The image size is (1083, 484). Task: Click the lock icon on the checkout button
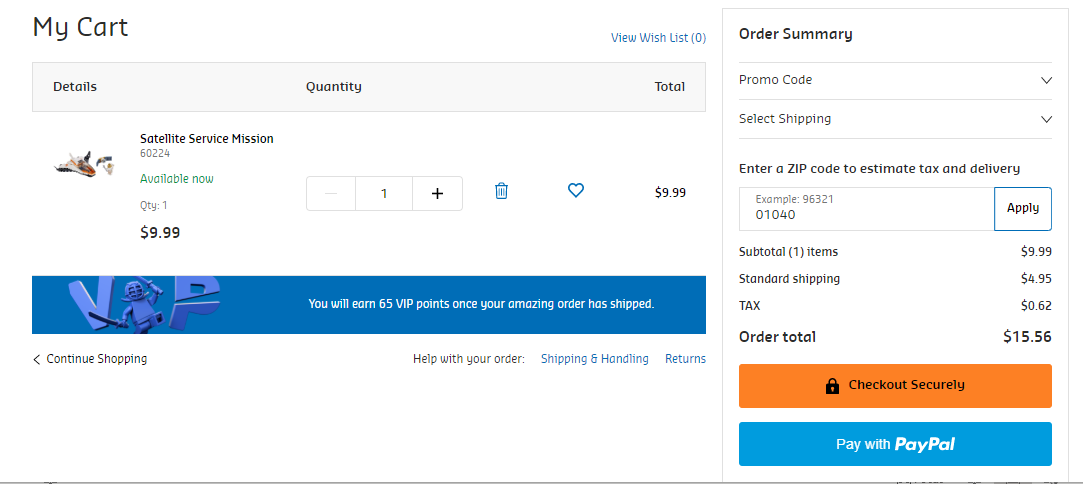(832, 385)
